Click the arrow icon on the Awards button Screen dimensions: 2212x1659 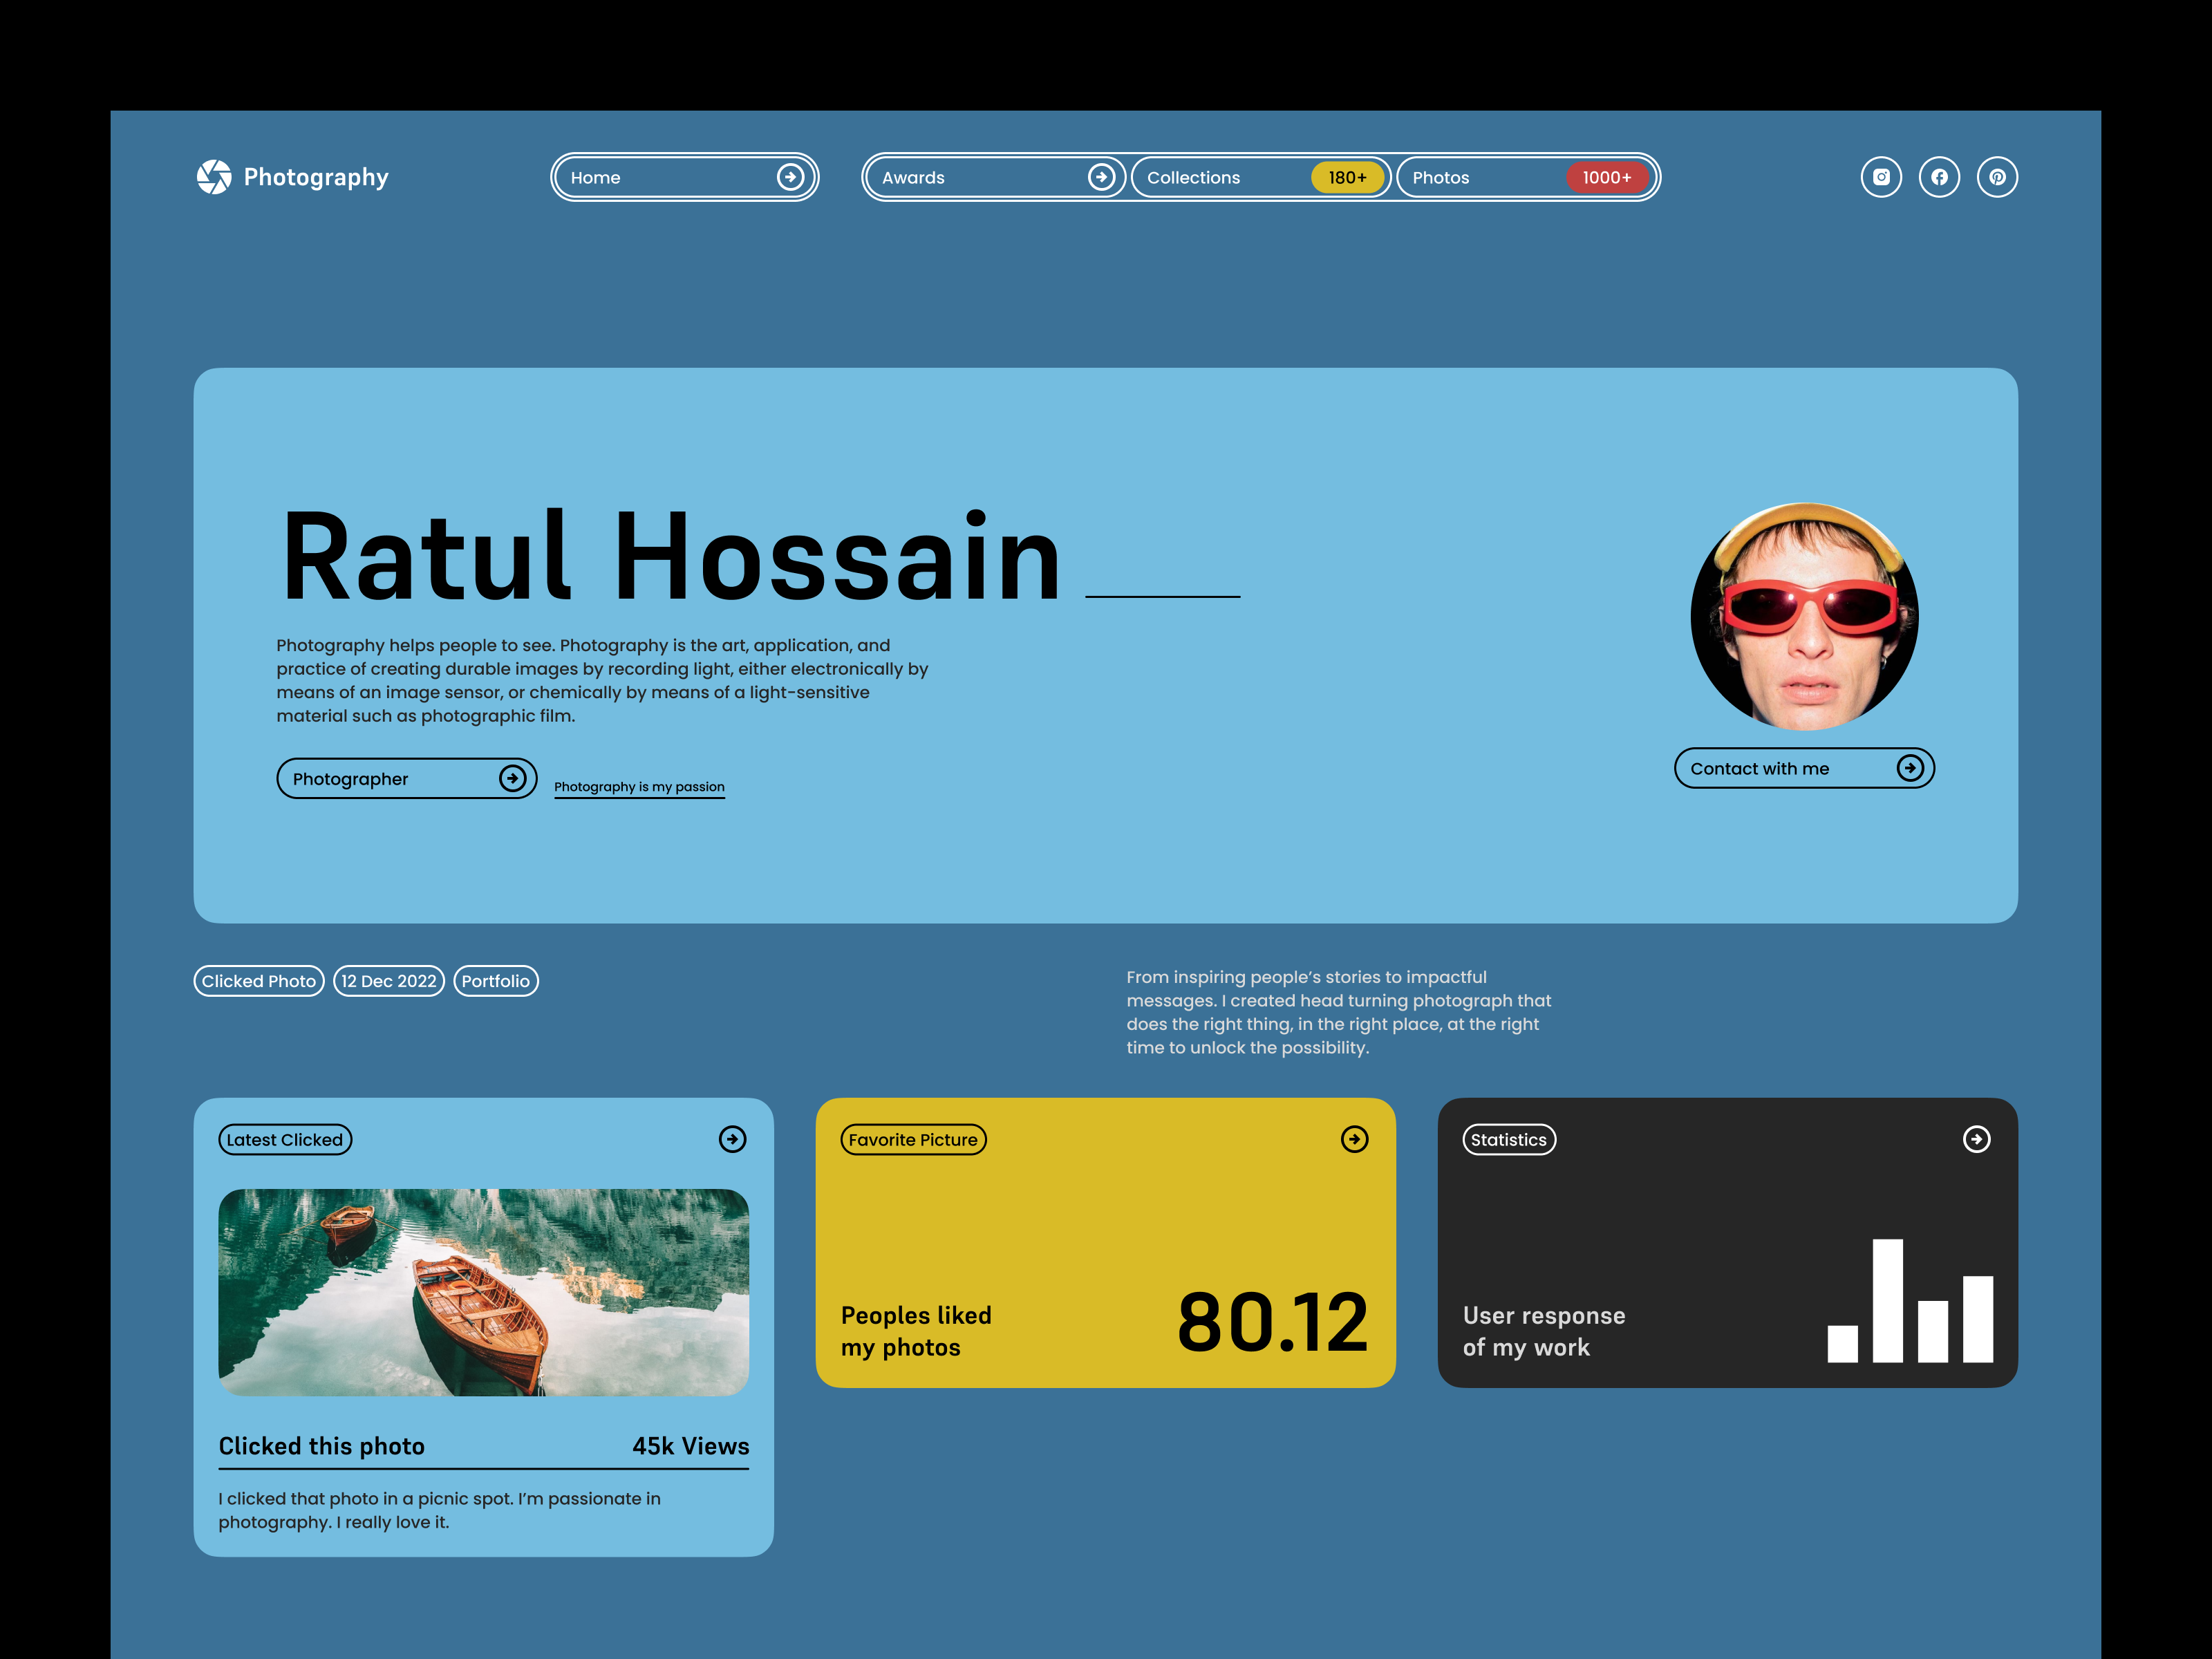pyautogui.click(x=1103, y=177)
